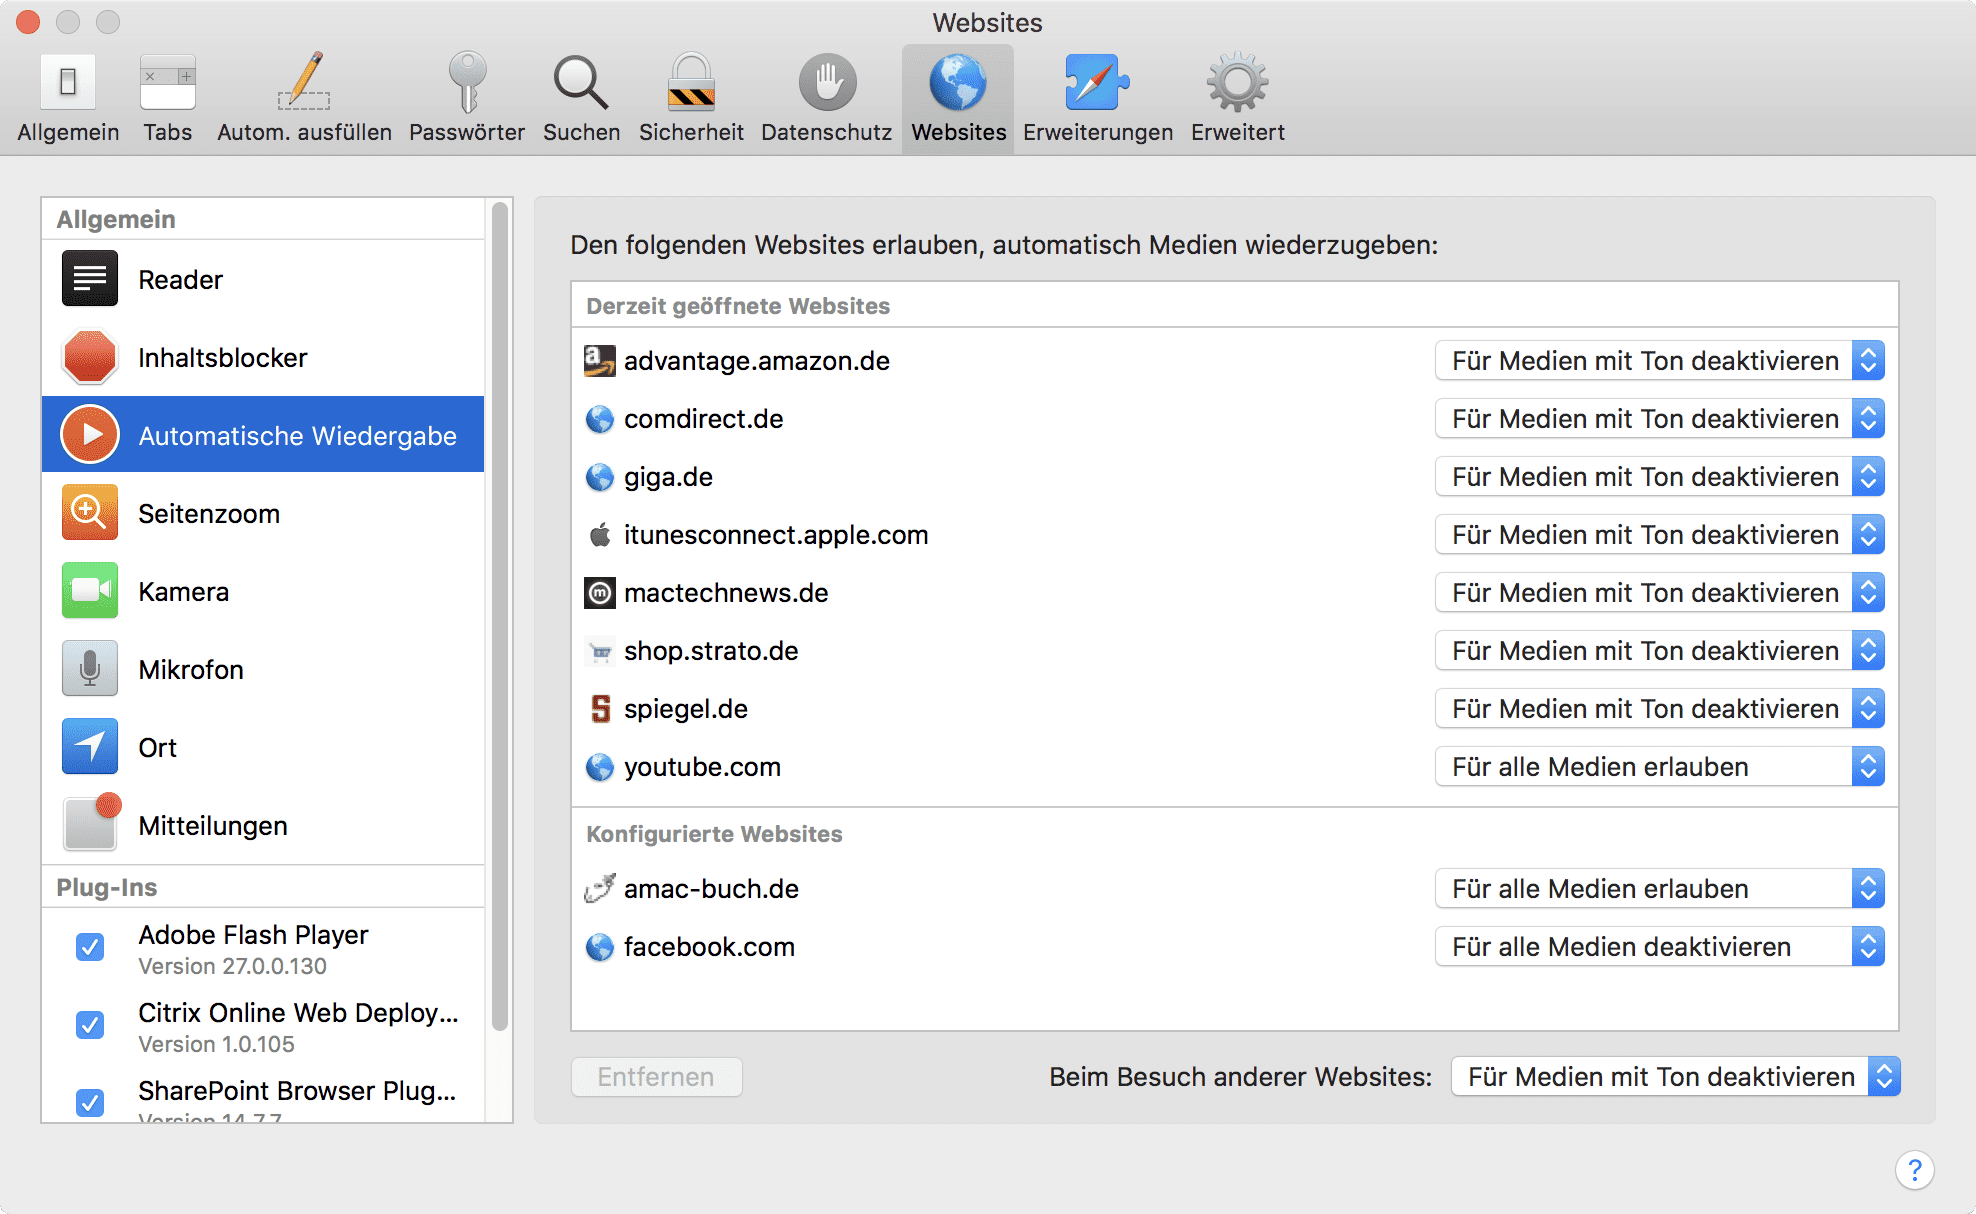Select the Ort label in the sidebar
The height and width of the screenshot is (1214, 1976).
click(x=158, y=748)
